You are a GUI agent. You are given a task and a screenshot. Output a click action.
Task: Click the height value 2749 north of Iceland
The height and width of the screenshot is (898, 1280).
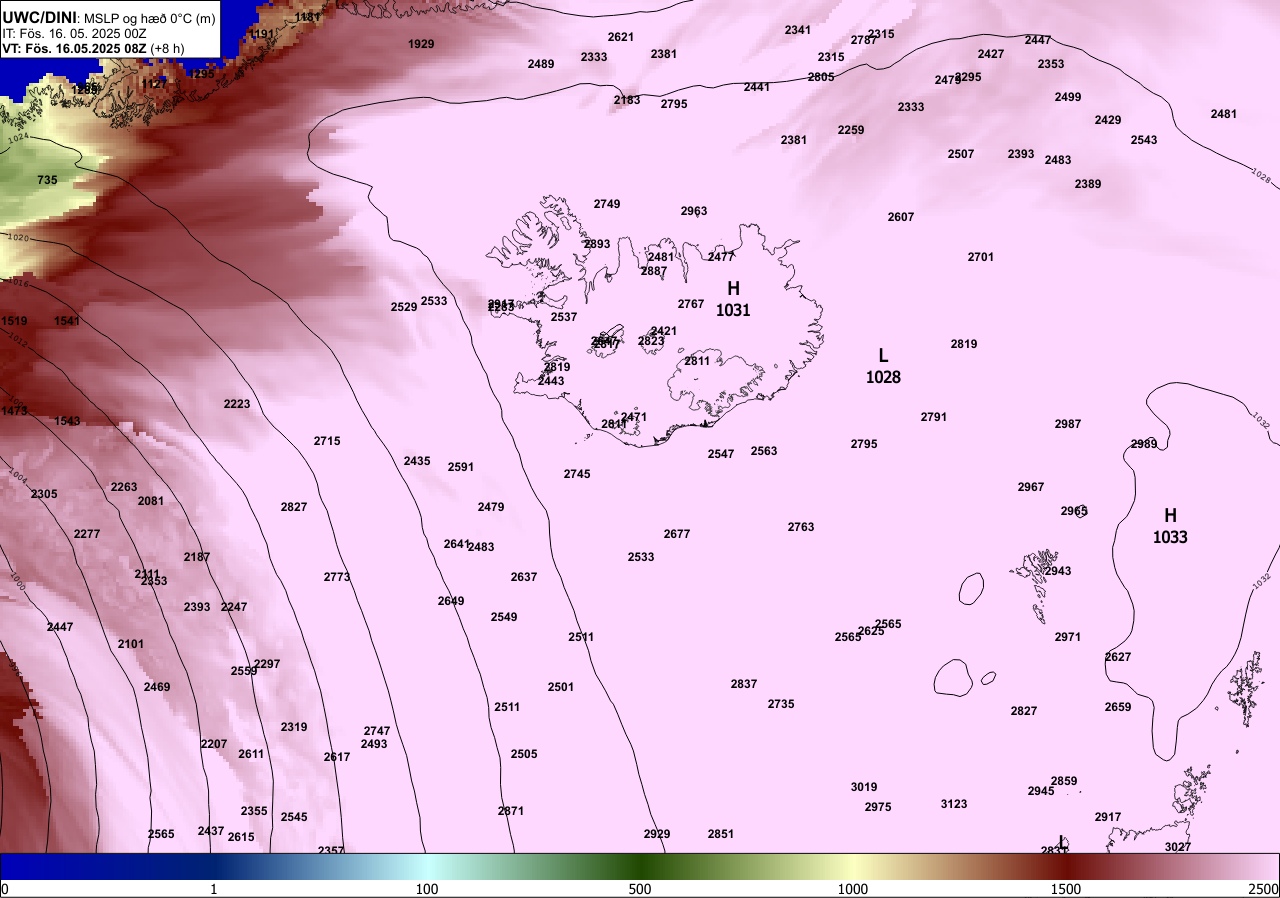(x=607, y=204)
